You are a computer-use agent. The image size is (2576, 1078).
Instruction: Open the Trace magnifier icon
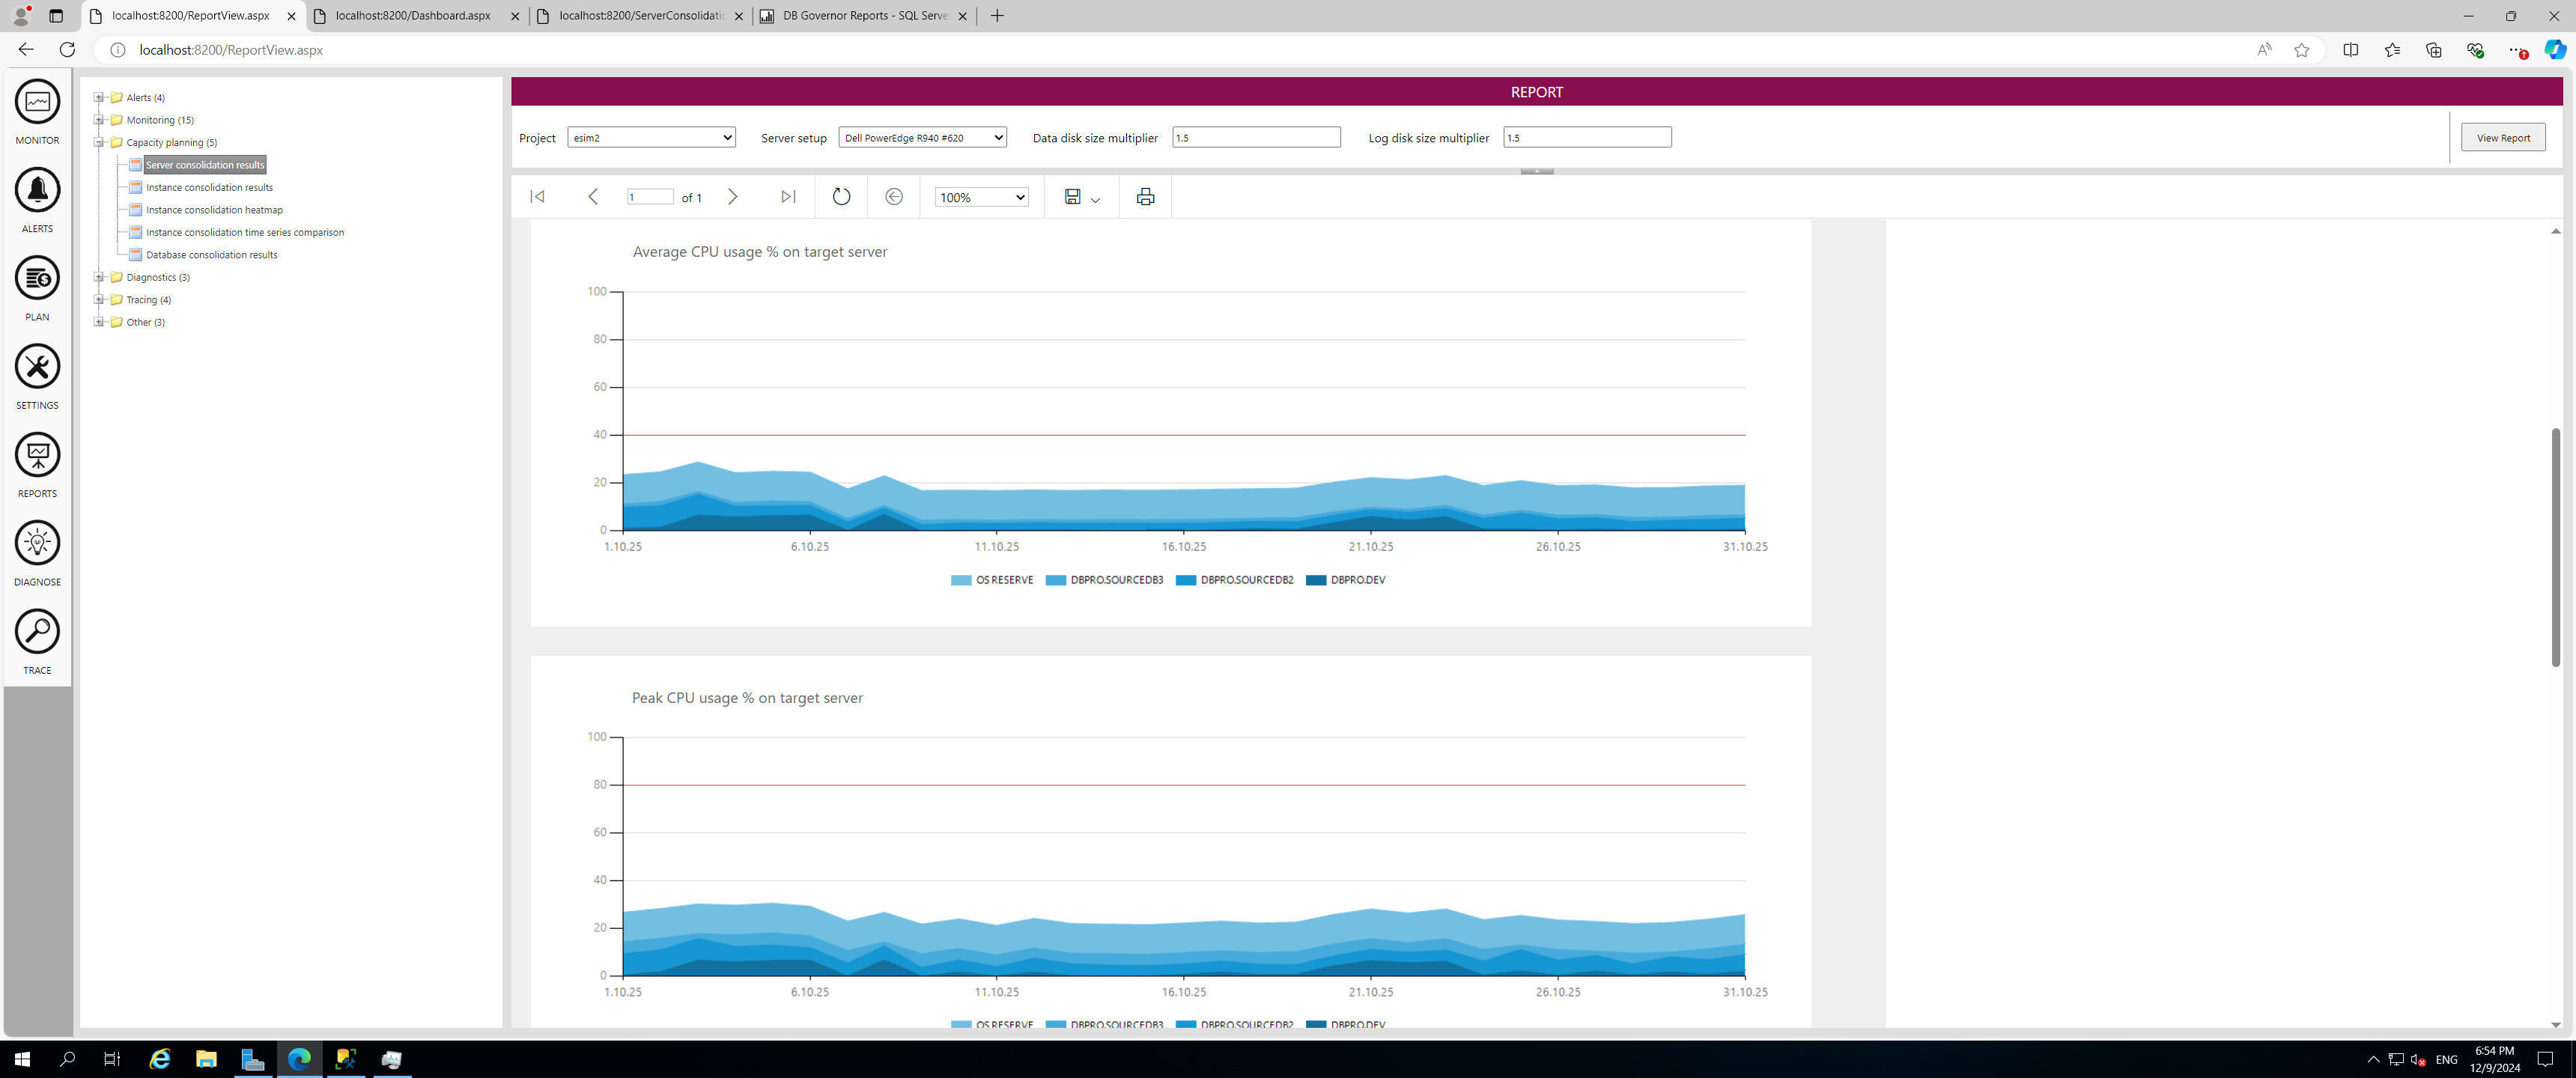click(x=37, y=631)
